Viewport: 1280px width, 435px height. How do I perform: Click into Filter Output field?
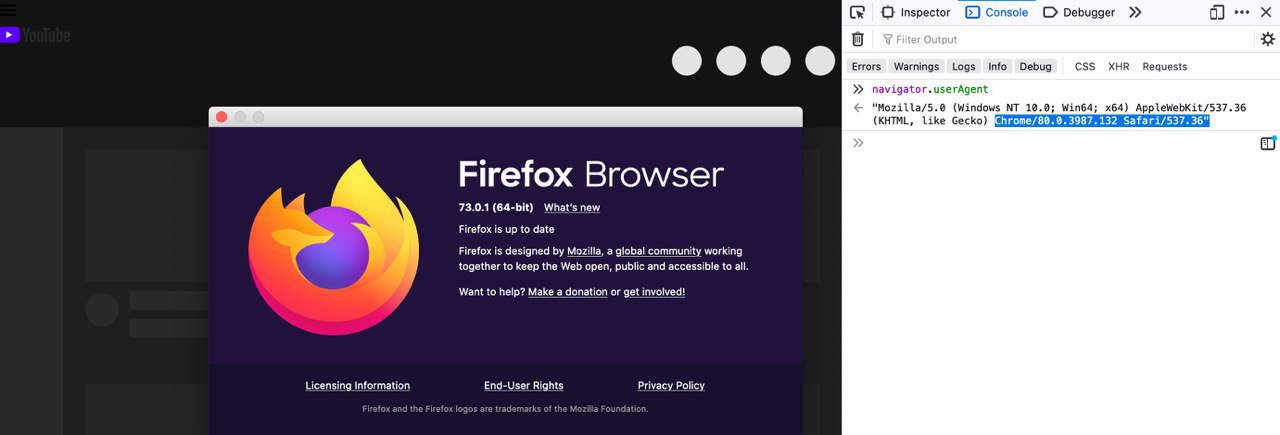(1065, 39)
